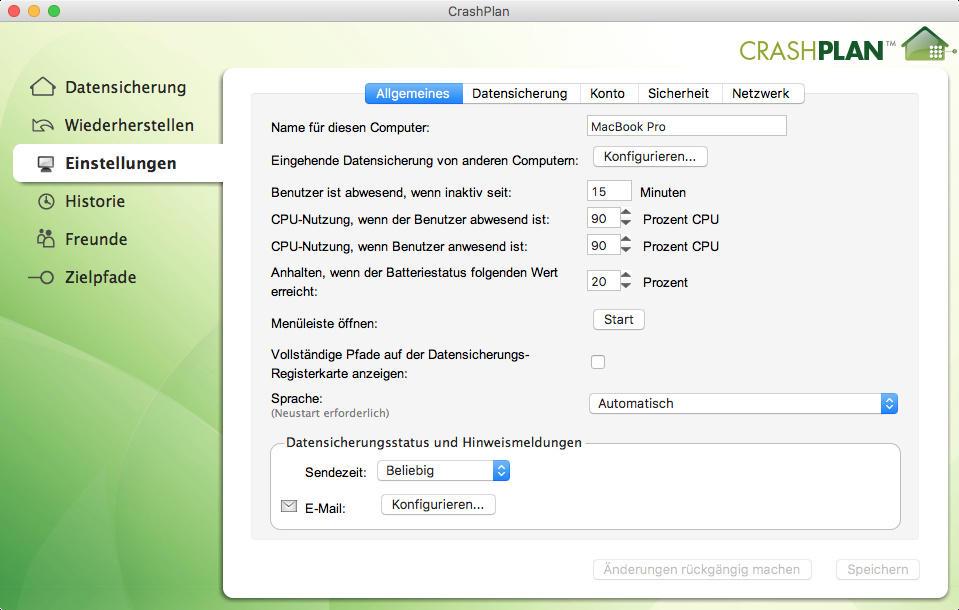Click the inactivity minutes field showing 15
This screenshot has width=959, height=610.
point(609,192)
